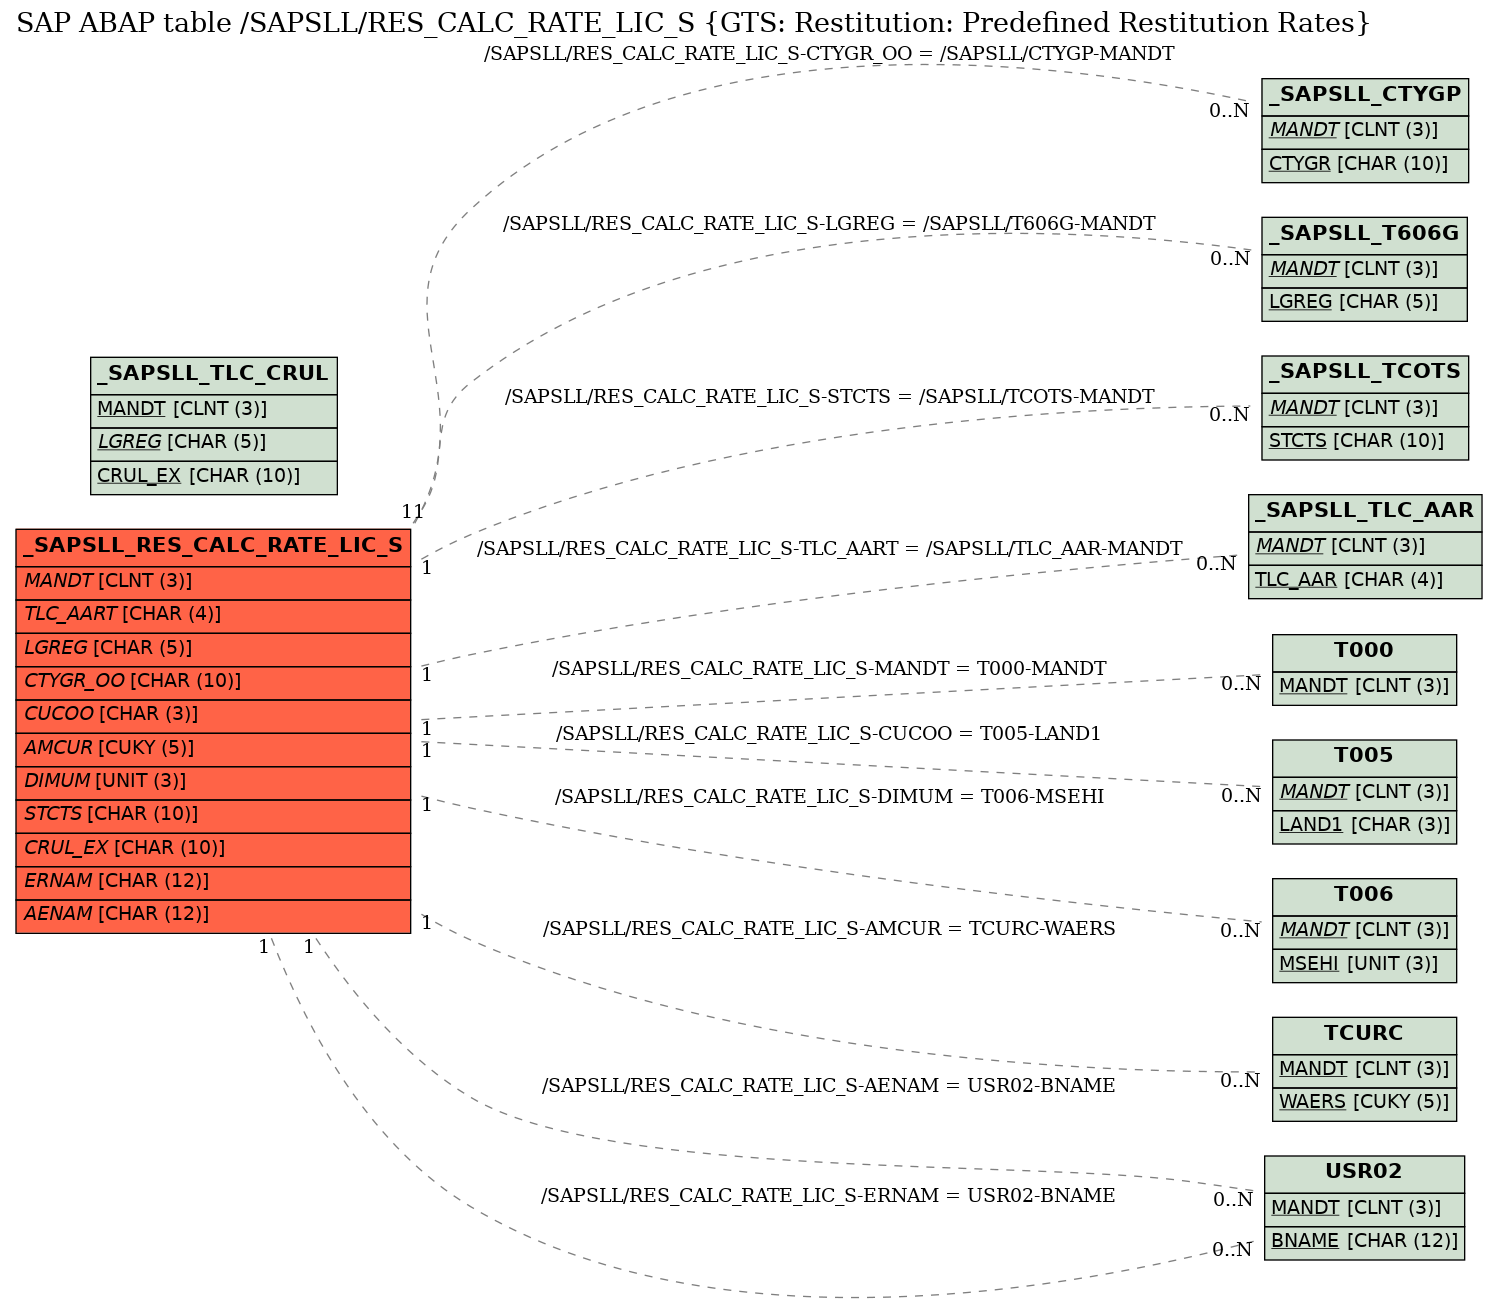Viewport: 1497px width, 1303px height.
Task: Open the _SAPSLL_CTYGP table header
Action: pyautogui.click(x=1365, y=96)
